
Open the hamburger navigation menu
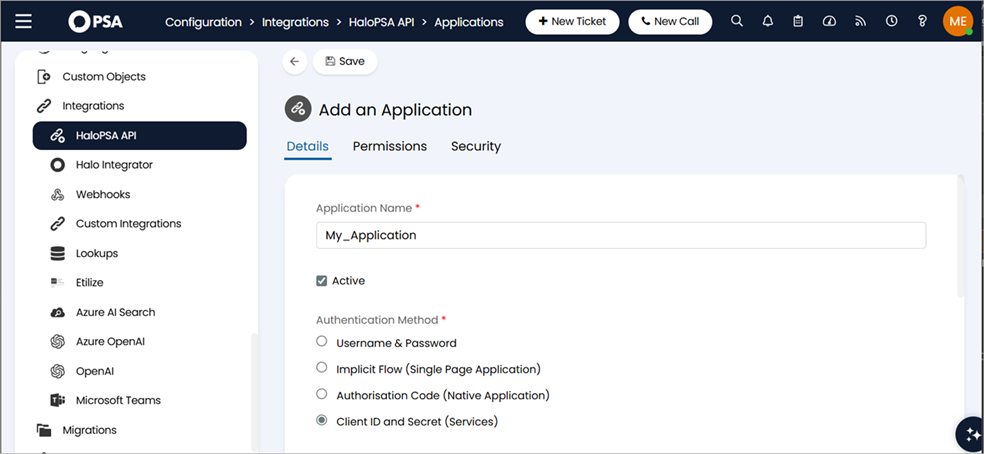[24, 21]
